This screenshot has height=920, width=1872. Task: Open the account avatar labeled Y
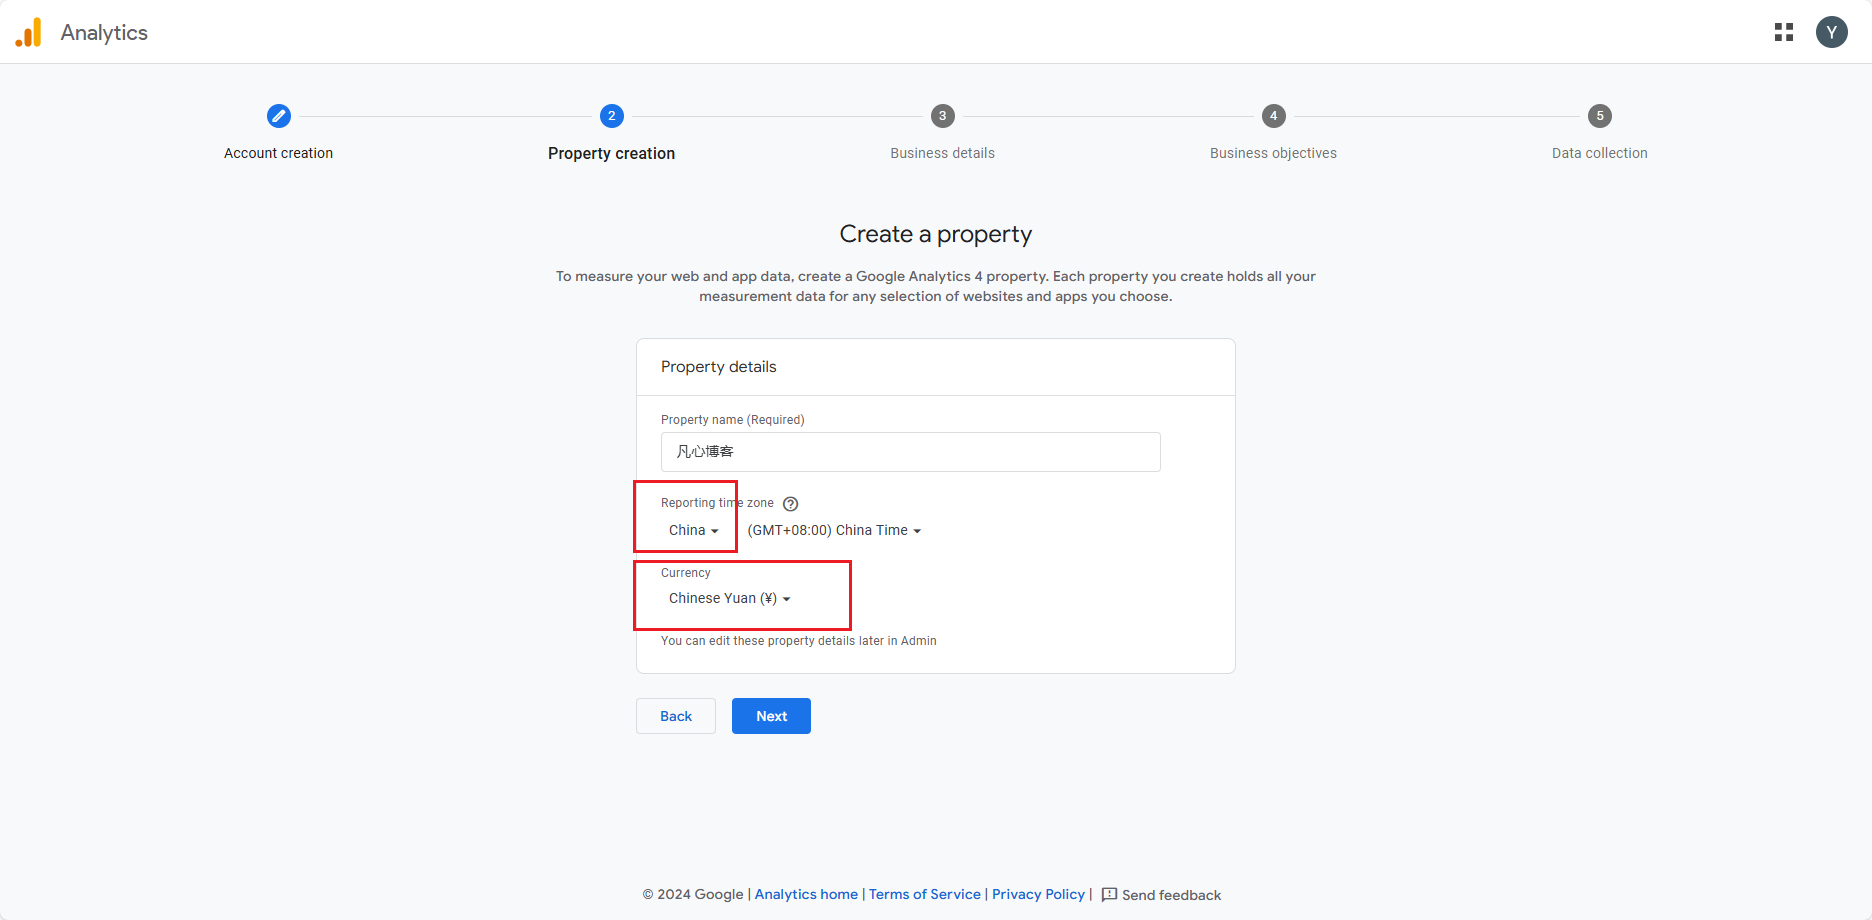pyautogui.click(x=1832, y=32)
